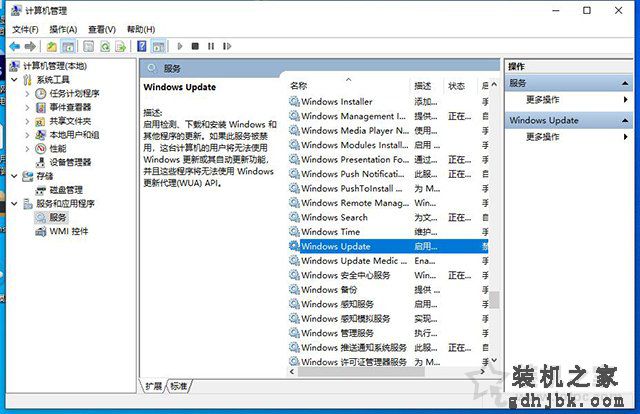The width and height of the screenshot is (640, 414).
Task: Collapse the Windows Update actions section arrow
Action: pyautogui.click(x=625, y=120)
